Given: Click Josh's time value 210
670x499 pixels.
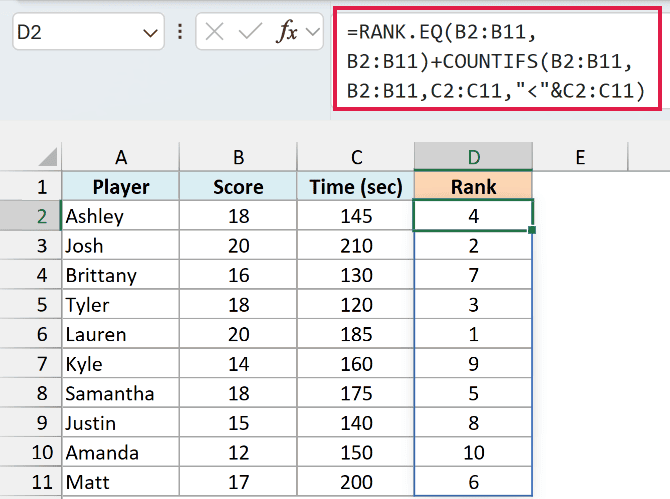Looking at the screenshot, I should 356,245.
